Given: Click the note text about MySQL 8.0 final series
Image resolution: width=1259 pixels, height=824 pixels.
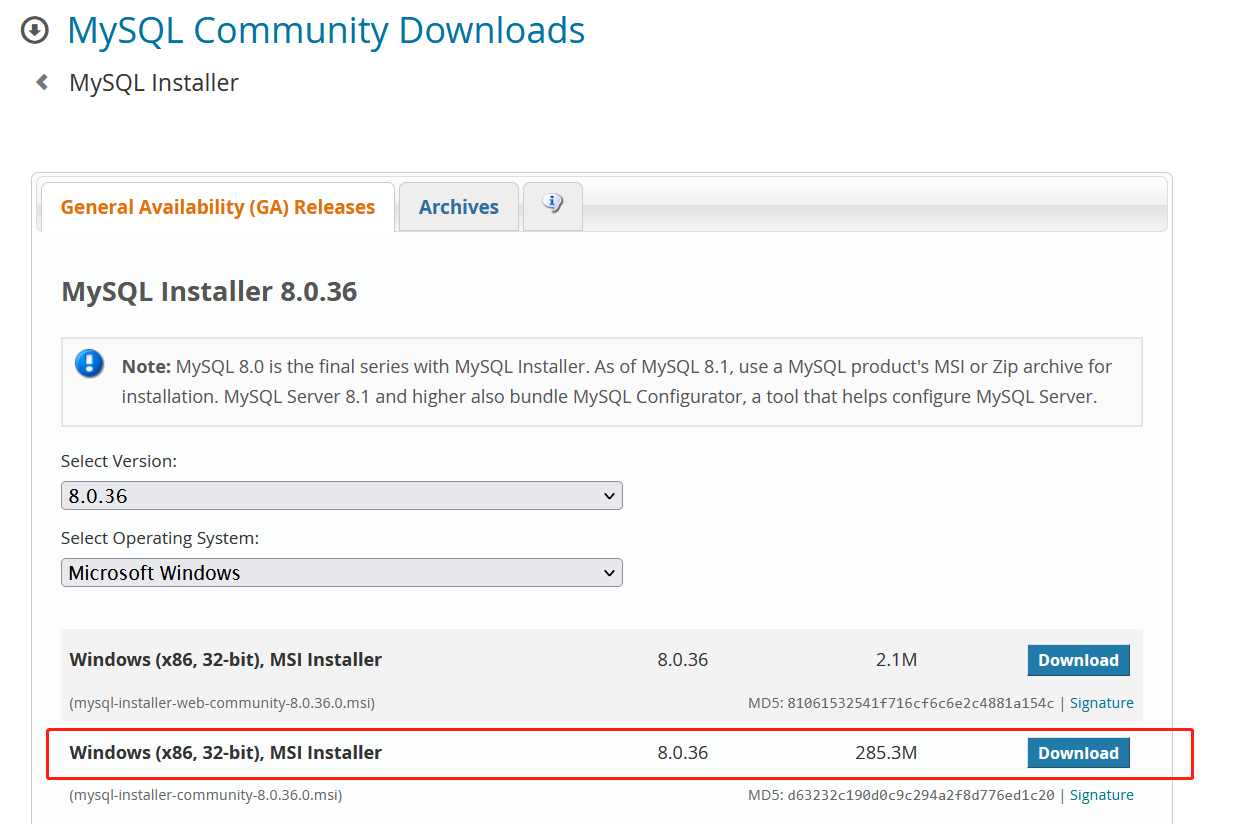Looking at the screenshot, I should pyautogui.click(x=617, y=382).
